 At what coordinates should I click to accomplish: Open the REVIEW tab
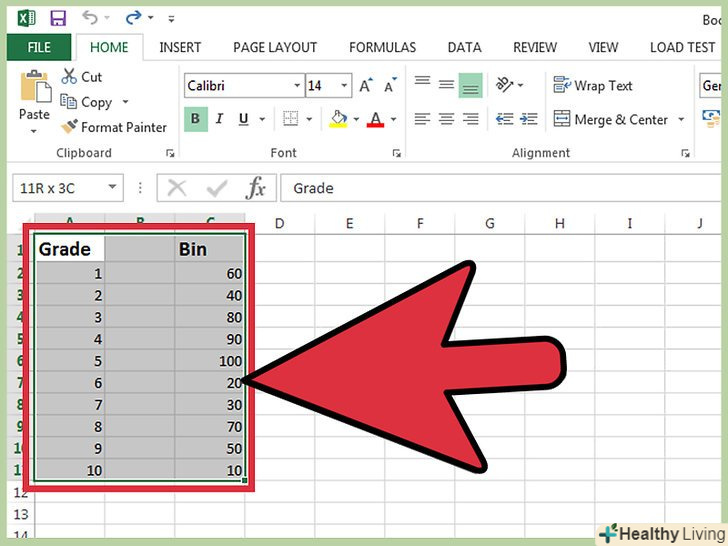point(535,47)
